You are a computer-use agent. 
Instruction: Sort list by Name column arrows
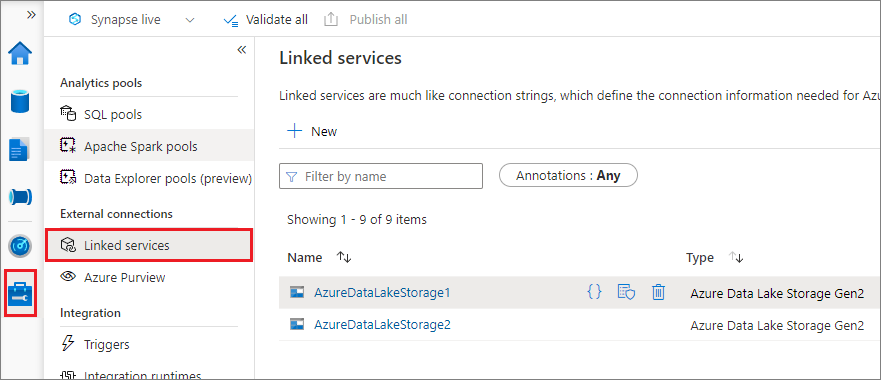coord(344,257)
